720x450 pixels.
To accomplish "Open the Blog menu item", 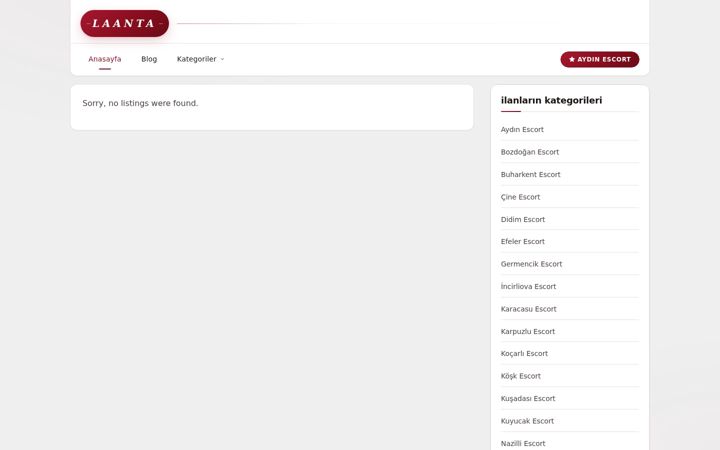I will (x=149, y=59).
